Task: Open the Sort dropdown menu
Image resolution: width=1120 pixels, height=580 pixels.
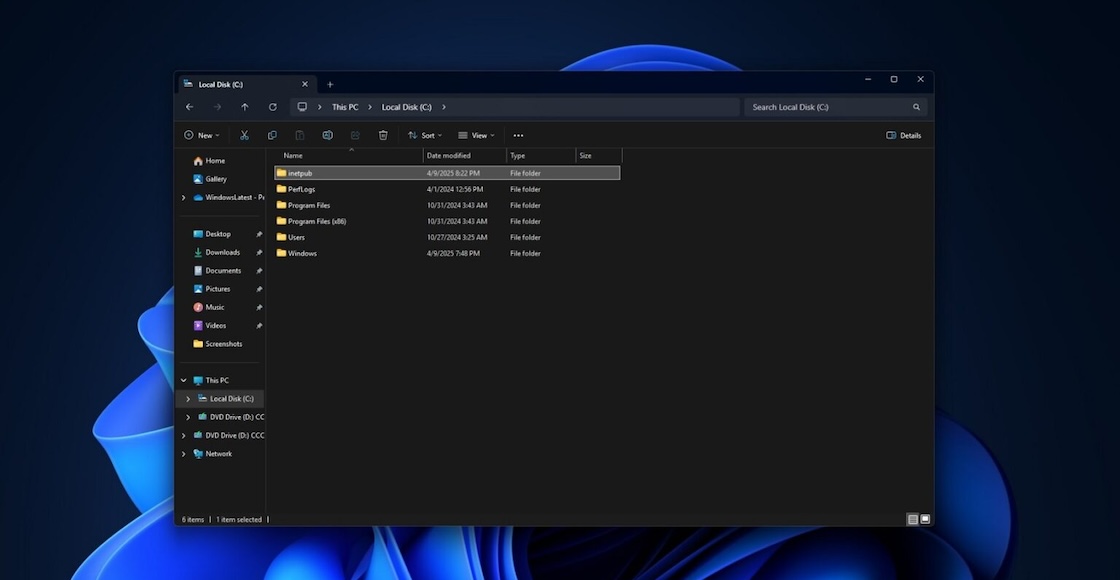Action: click(x=425, y=135)
